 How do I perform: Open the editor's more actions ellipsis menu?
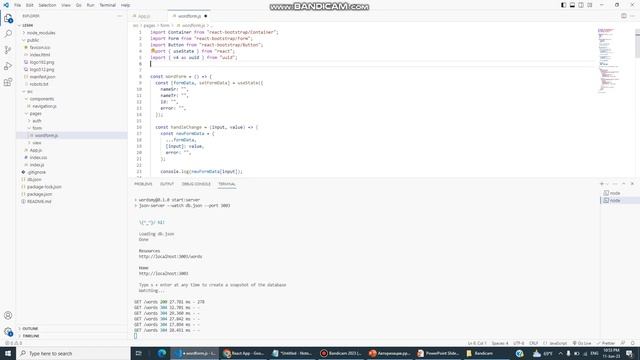(632, 16)
